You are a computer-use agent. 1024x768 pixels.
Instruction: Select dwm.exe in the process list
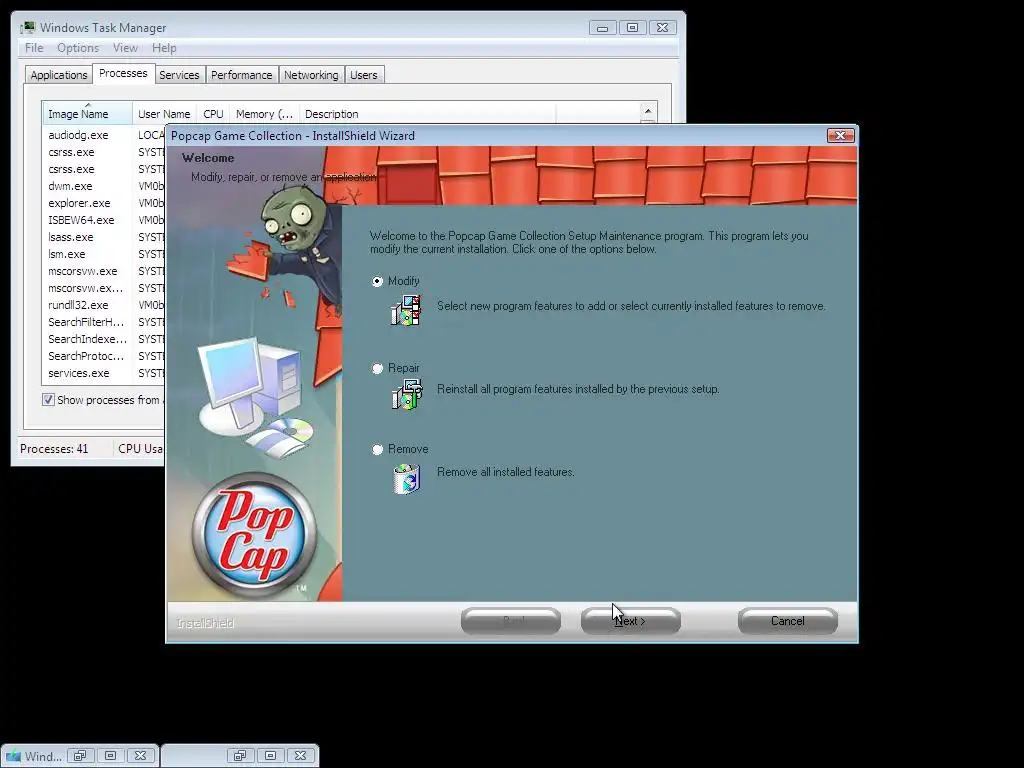(x=71, y=186)
